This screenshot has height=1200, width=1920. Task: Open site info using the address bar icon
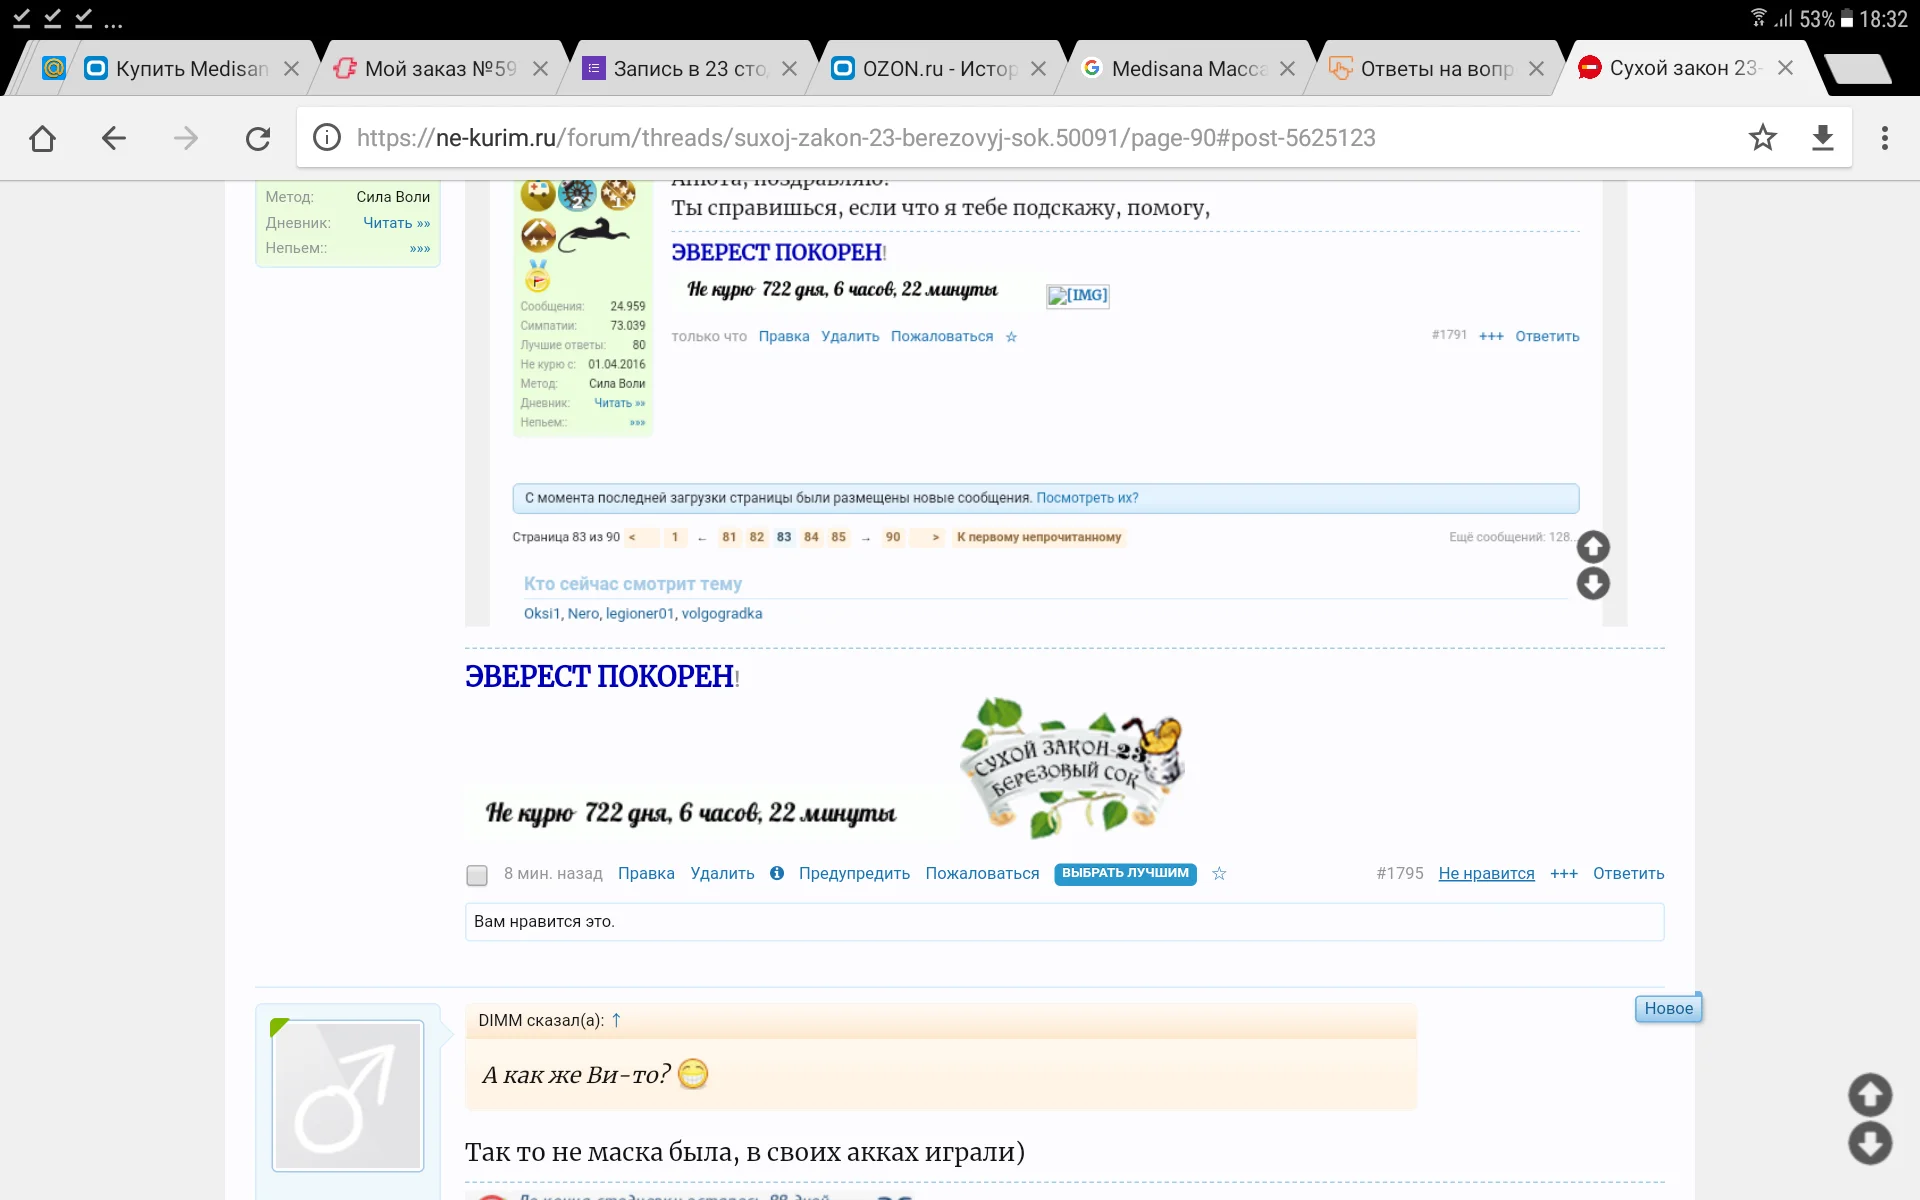[x=327, y=138]
